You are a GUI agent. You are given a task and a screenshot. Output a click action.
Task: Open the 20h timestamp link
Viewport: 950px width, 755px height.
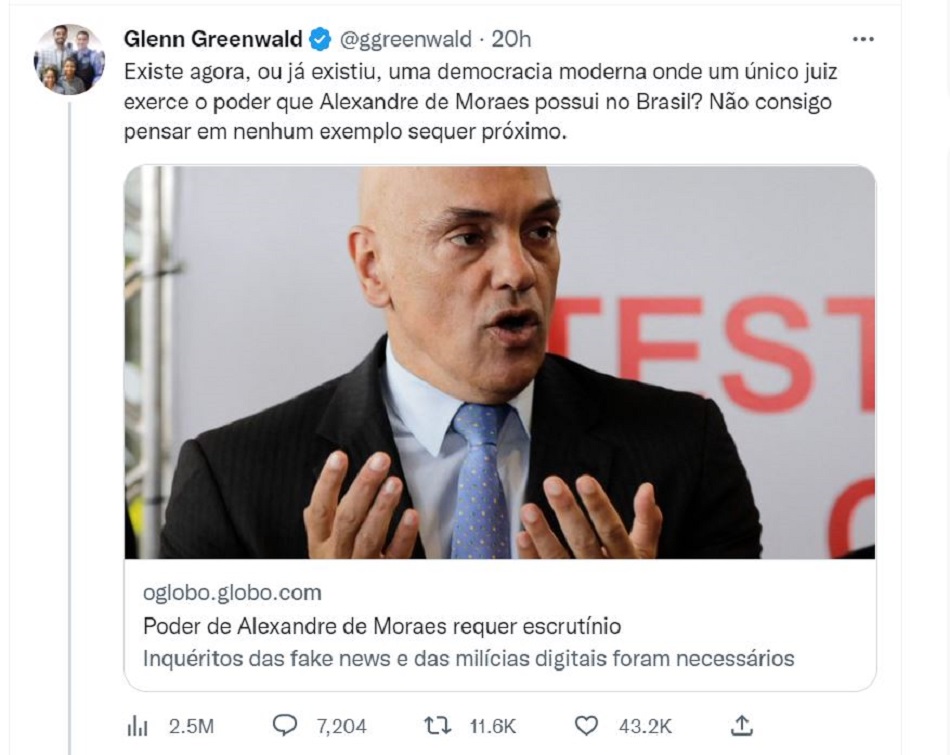point(511,39)
